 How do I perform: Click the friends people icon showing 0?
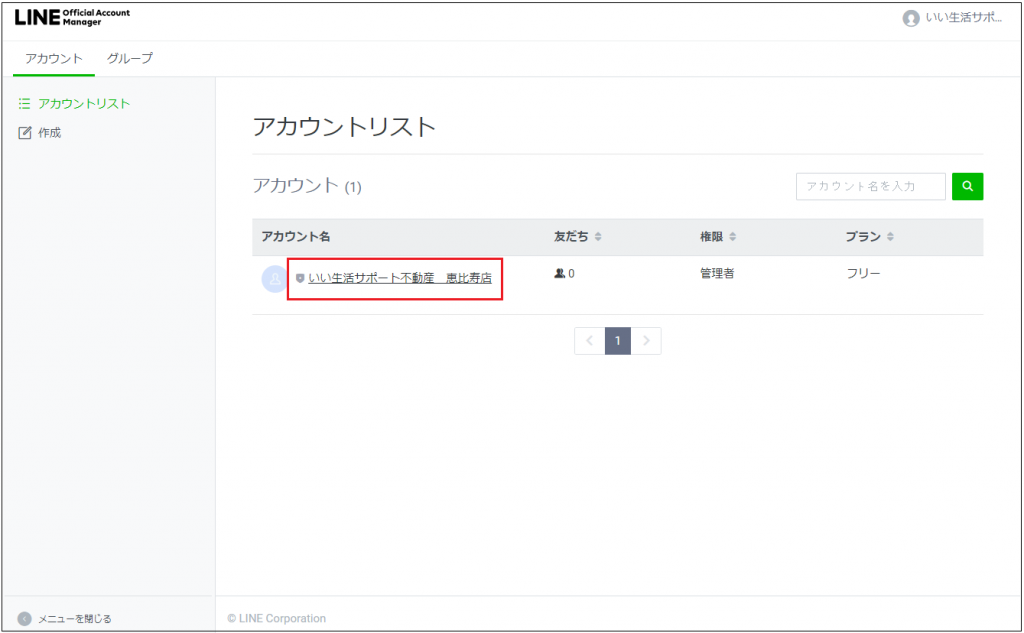pos(559,274)
